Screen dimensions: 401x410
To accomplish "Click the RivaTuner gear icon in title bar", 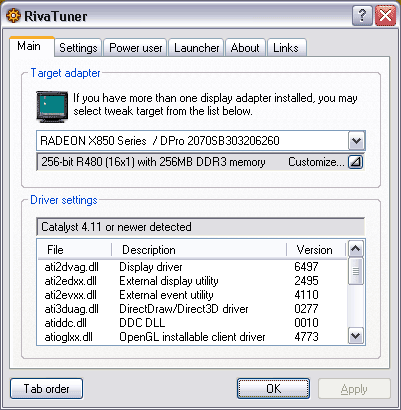I will click(x=13, y=16).
